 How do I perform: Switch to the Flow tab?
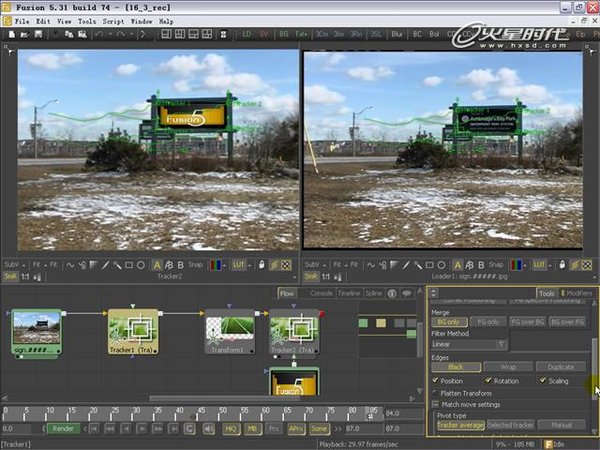[287, 293]
